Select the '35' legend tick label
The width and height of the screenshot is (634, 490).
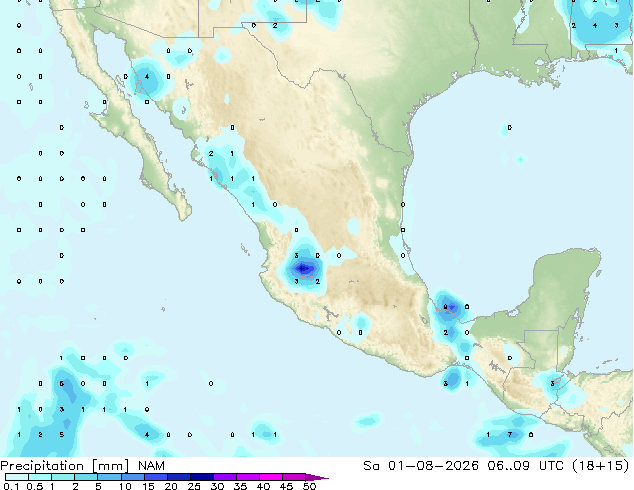240,486
